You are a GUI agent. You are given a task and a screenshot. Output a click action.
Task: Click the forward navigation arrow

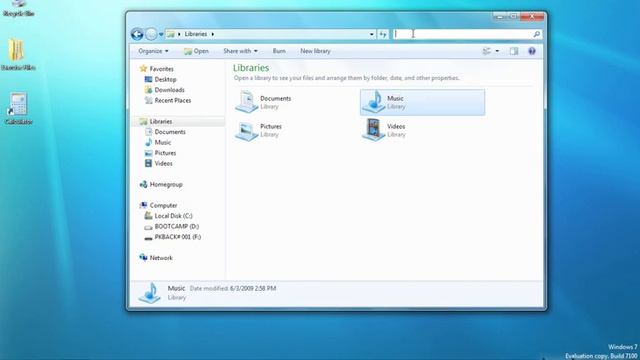[x=151, y=34]
